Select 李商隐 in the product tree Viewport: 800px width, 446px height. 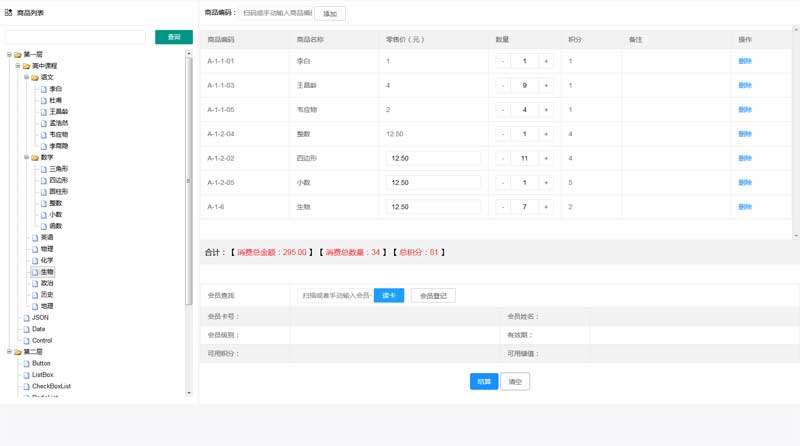(59, 146)
